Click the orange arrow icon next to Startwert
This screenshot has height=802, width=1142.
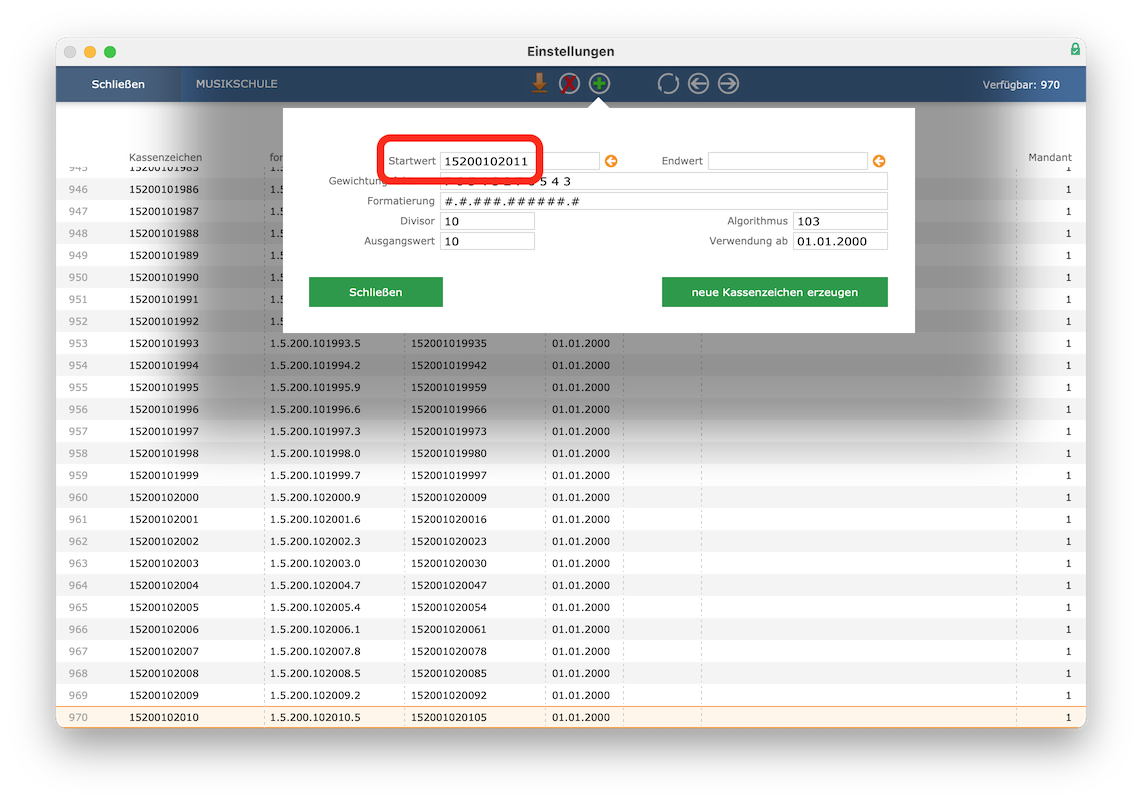coord(611,161)
